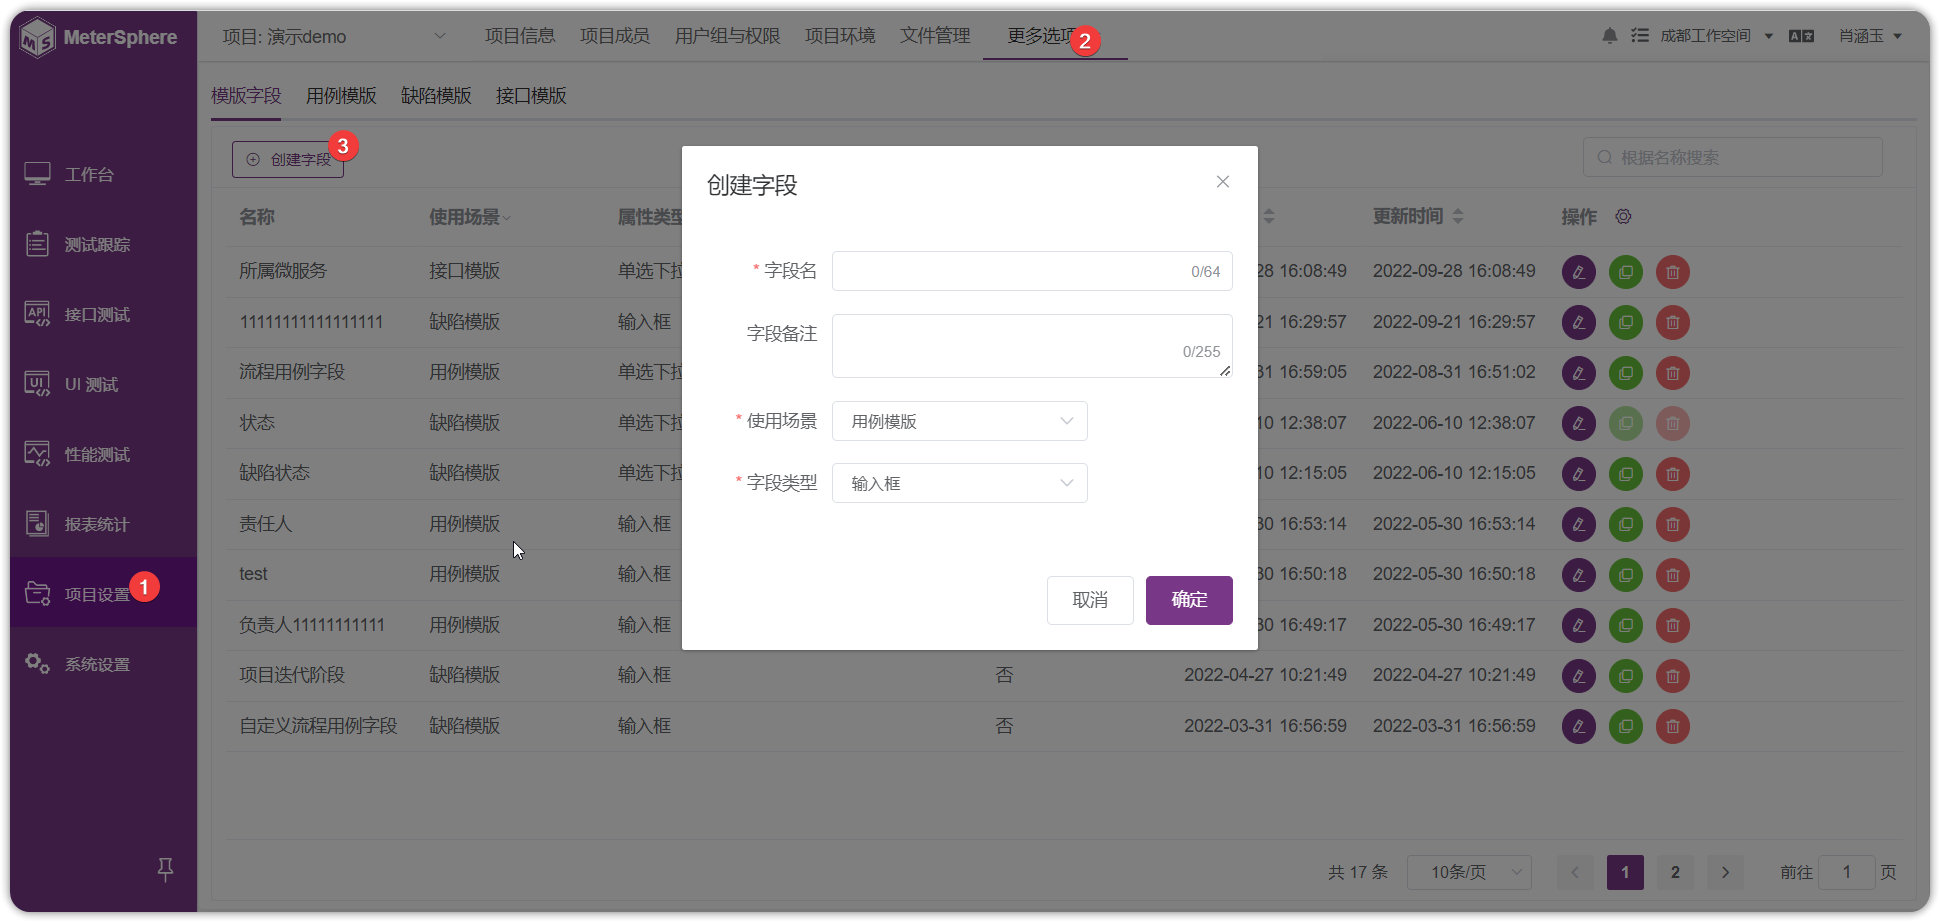This screenshot has width=1940, height=922.
Task: Copy the 项目迭代阶段 field row
Action: click(1626, 675)
